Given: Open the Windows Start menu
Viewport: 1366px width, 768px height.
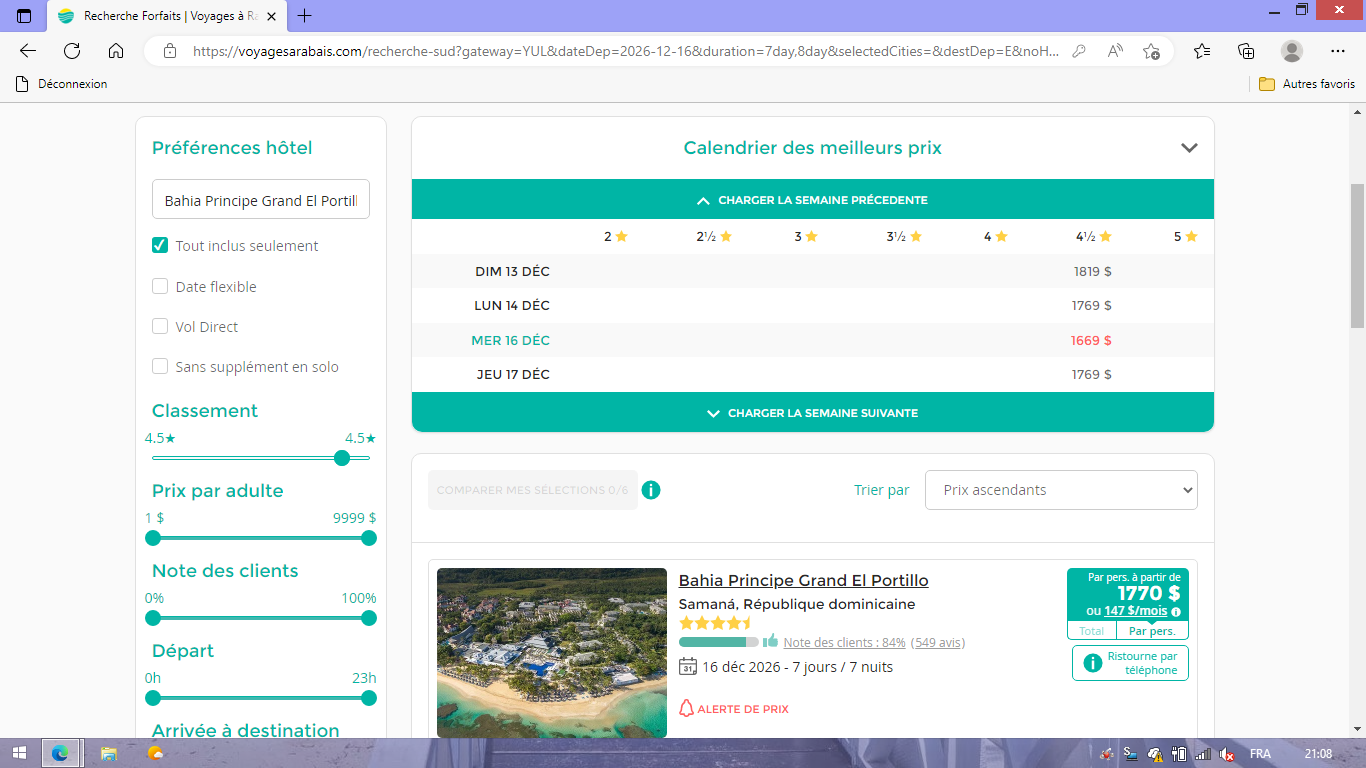Looking at the screenshot, I should (x=18, y=753).
